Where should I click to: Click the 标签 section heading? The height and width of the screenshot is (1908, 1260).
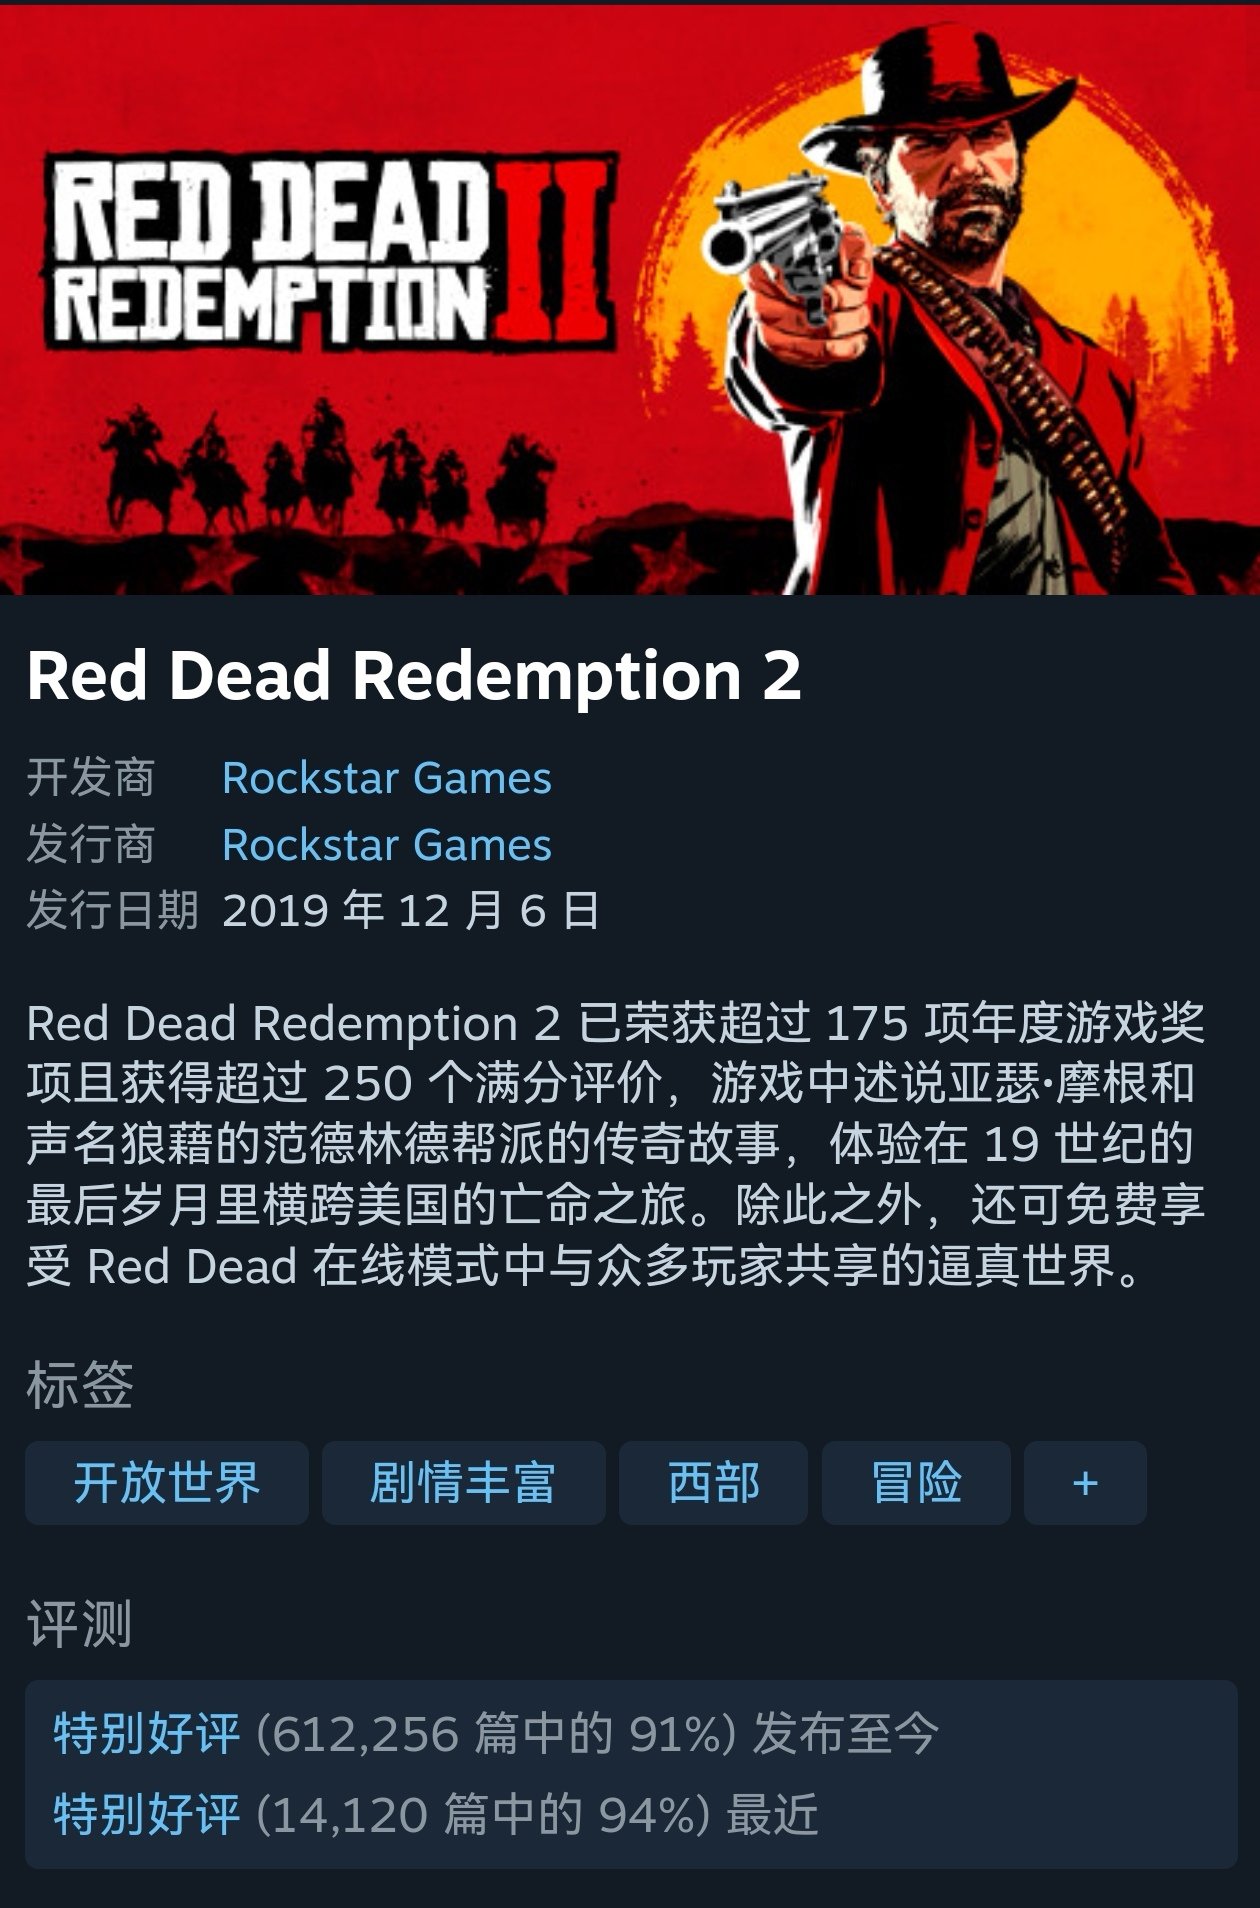[80, 1385]
